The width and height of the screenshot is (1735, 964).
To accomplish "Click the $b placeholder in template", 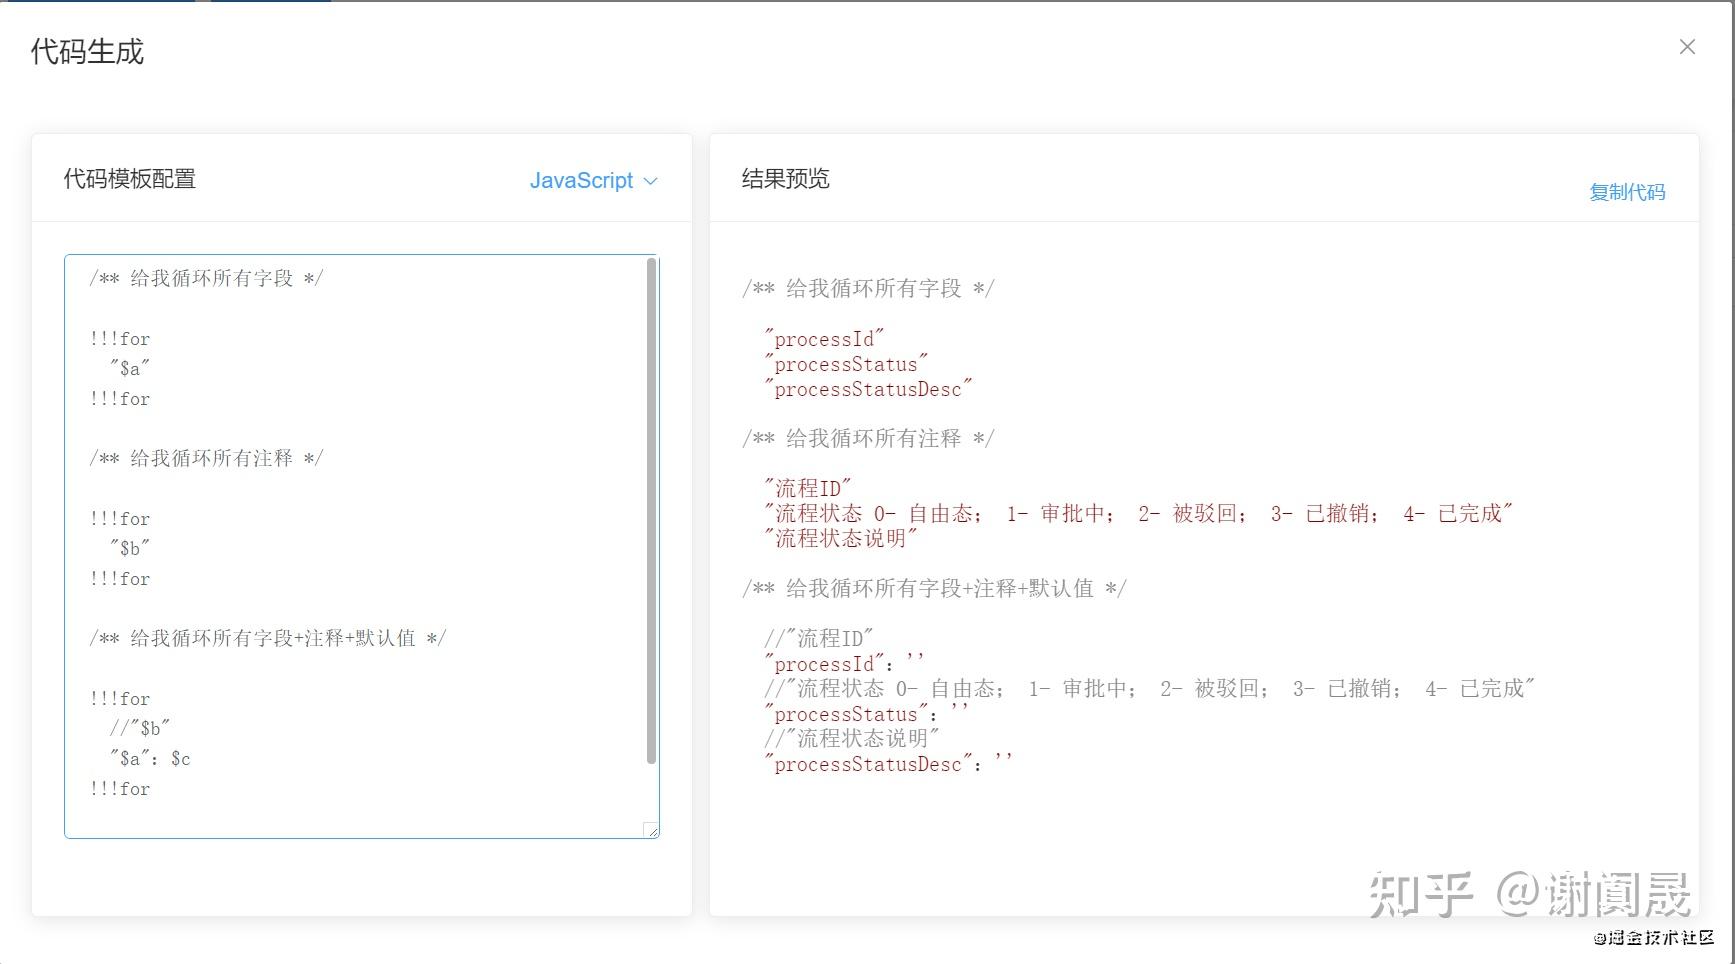I will (x=131, y=548).
